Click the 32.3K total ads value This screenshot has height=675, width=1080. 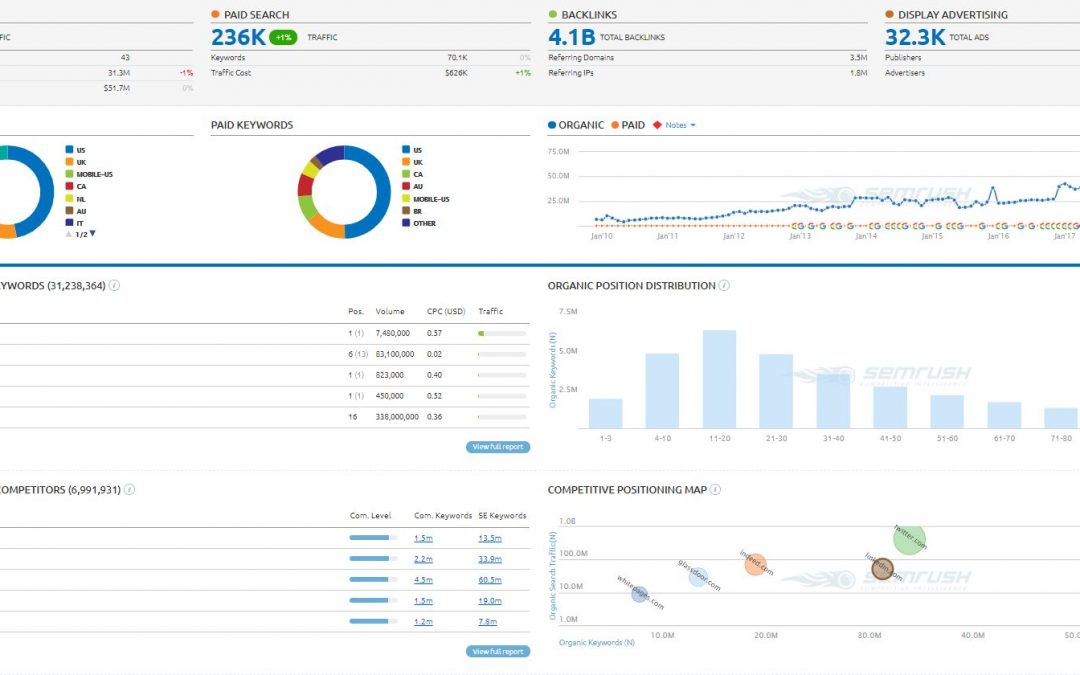tap(915, 37)
